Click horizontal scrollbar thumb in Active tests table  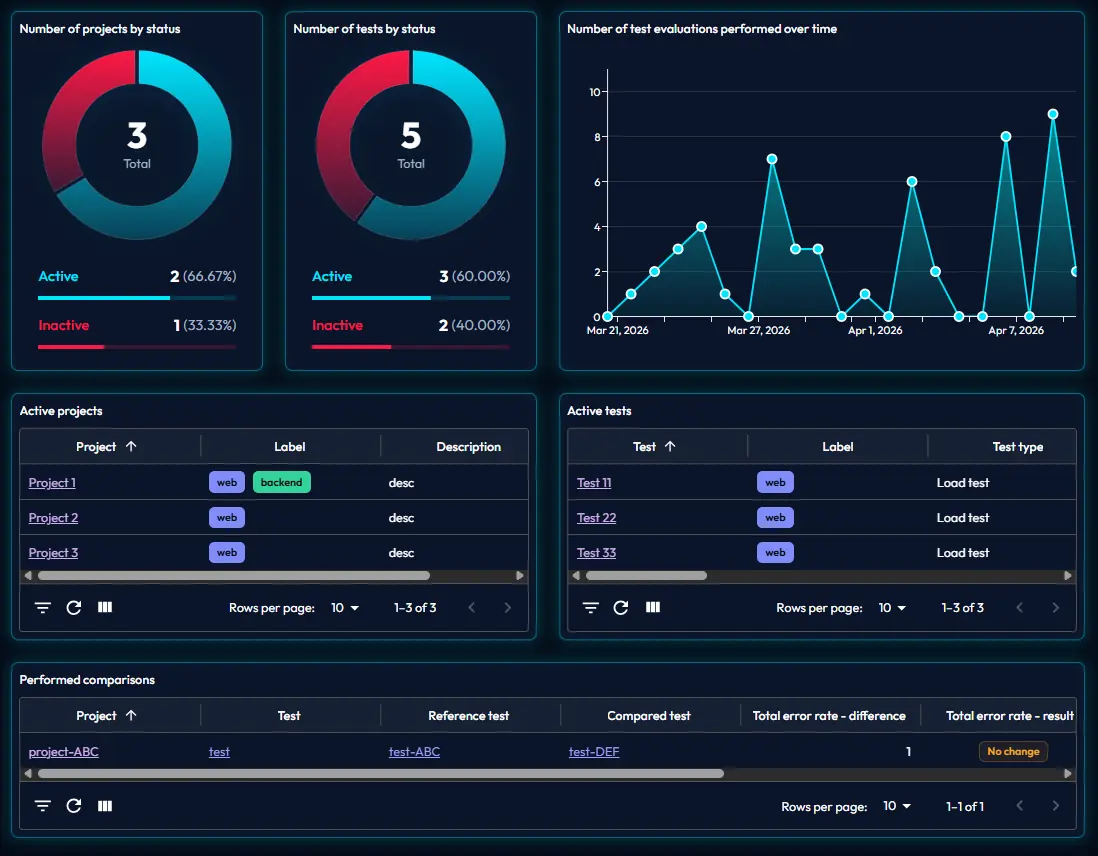(x=646, y=576)
